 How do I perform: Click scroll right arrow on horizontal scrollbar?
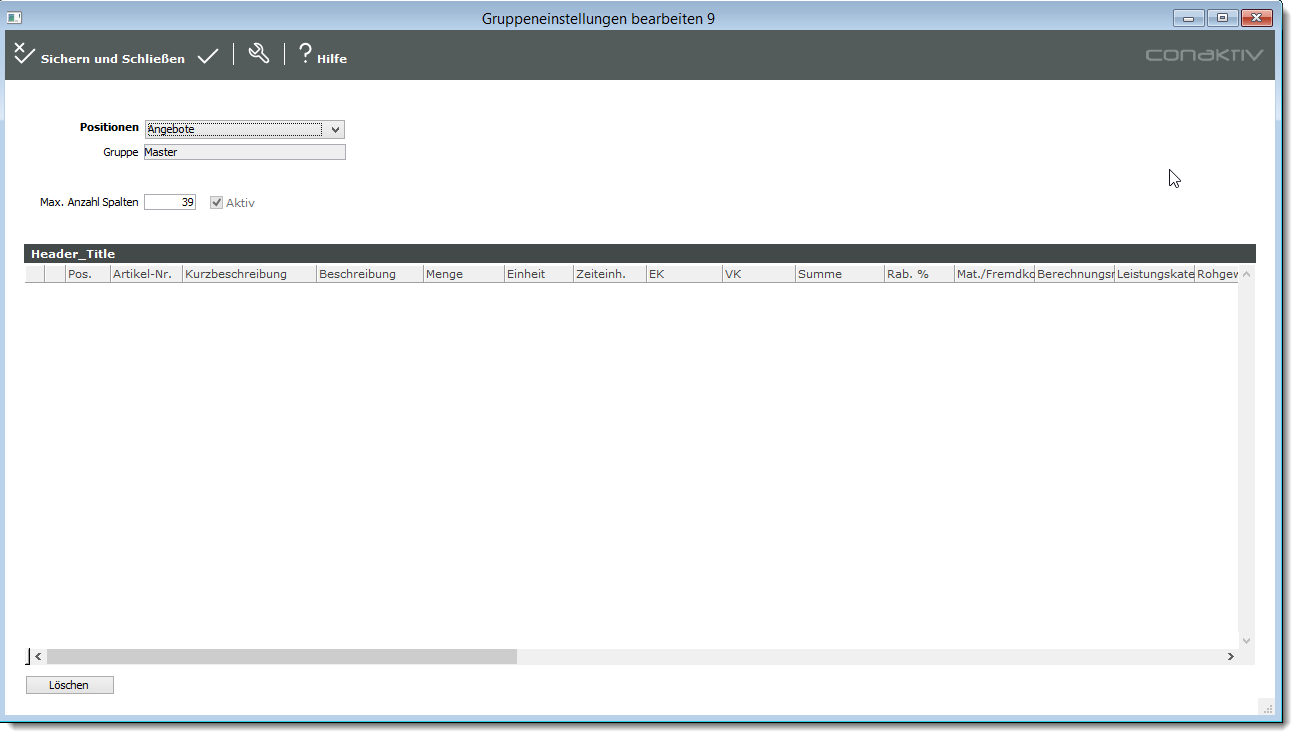(x=1231, y=657)
